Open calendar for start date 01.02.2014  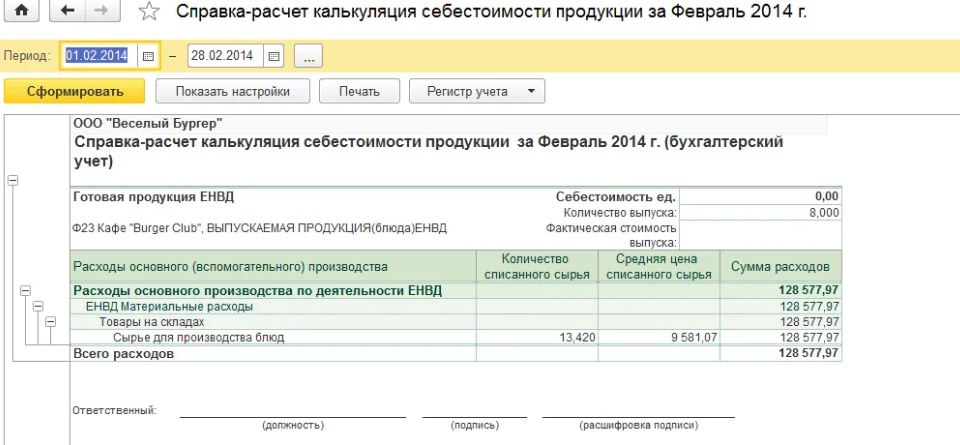(148, 56)
